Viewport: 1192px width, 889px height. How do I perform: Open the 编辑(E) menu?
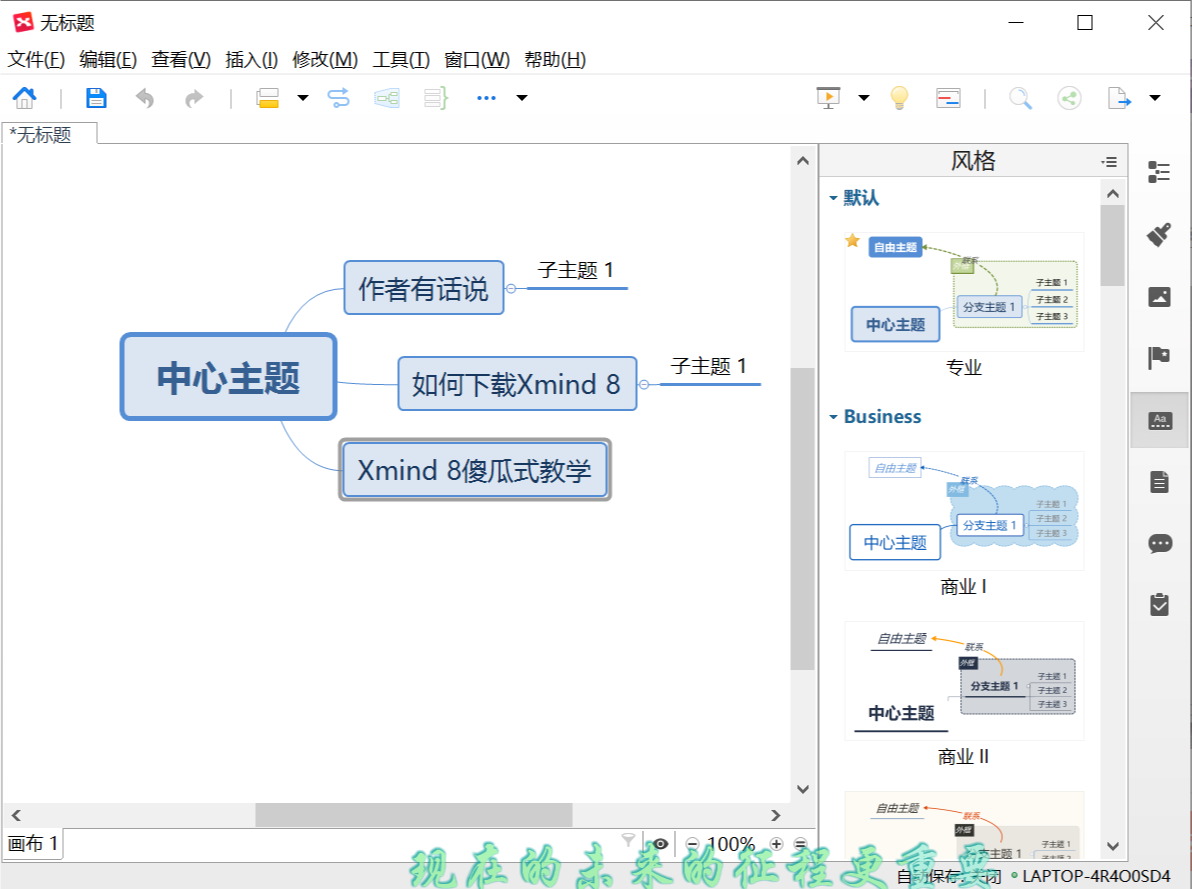click(108, 59)
